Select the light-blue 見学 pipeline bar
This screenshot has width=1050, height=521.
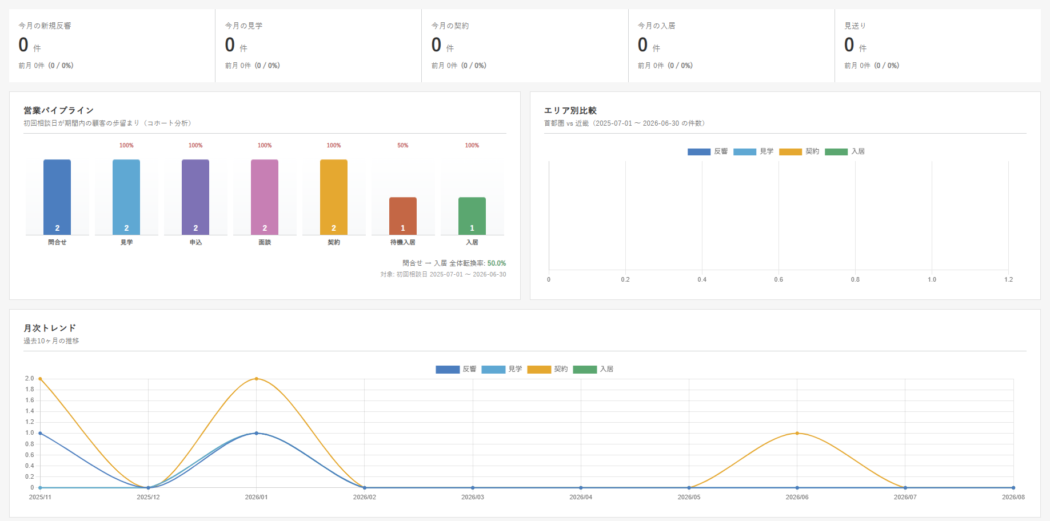[x=126, y=197]
